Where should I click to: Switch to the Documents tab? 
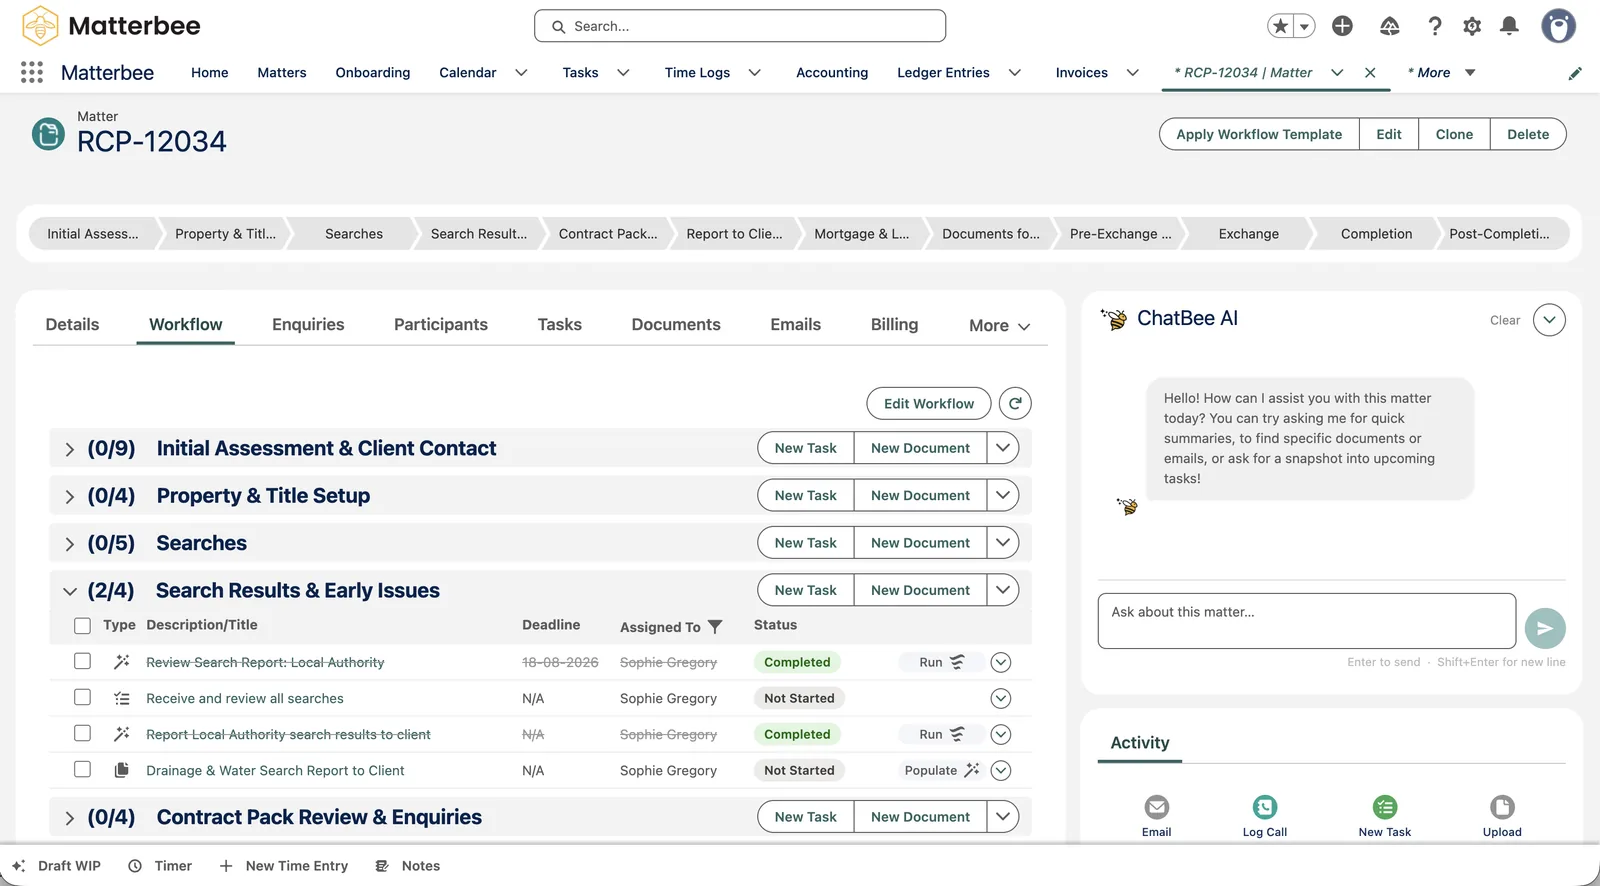coord(676,324)
